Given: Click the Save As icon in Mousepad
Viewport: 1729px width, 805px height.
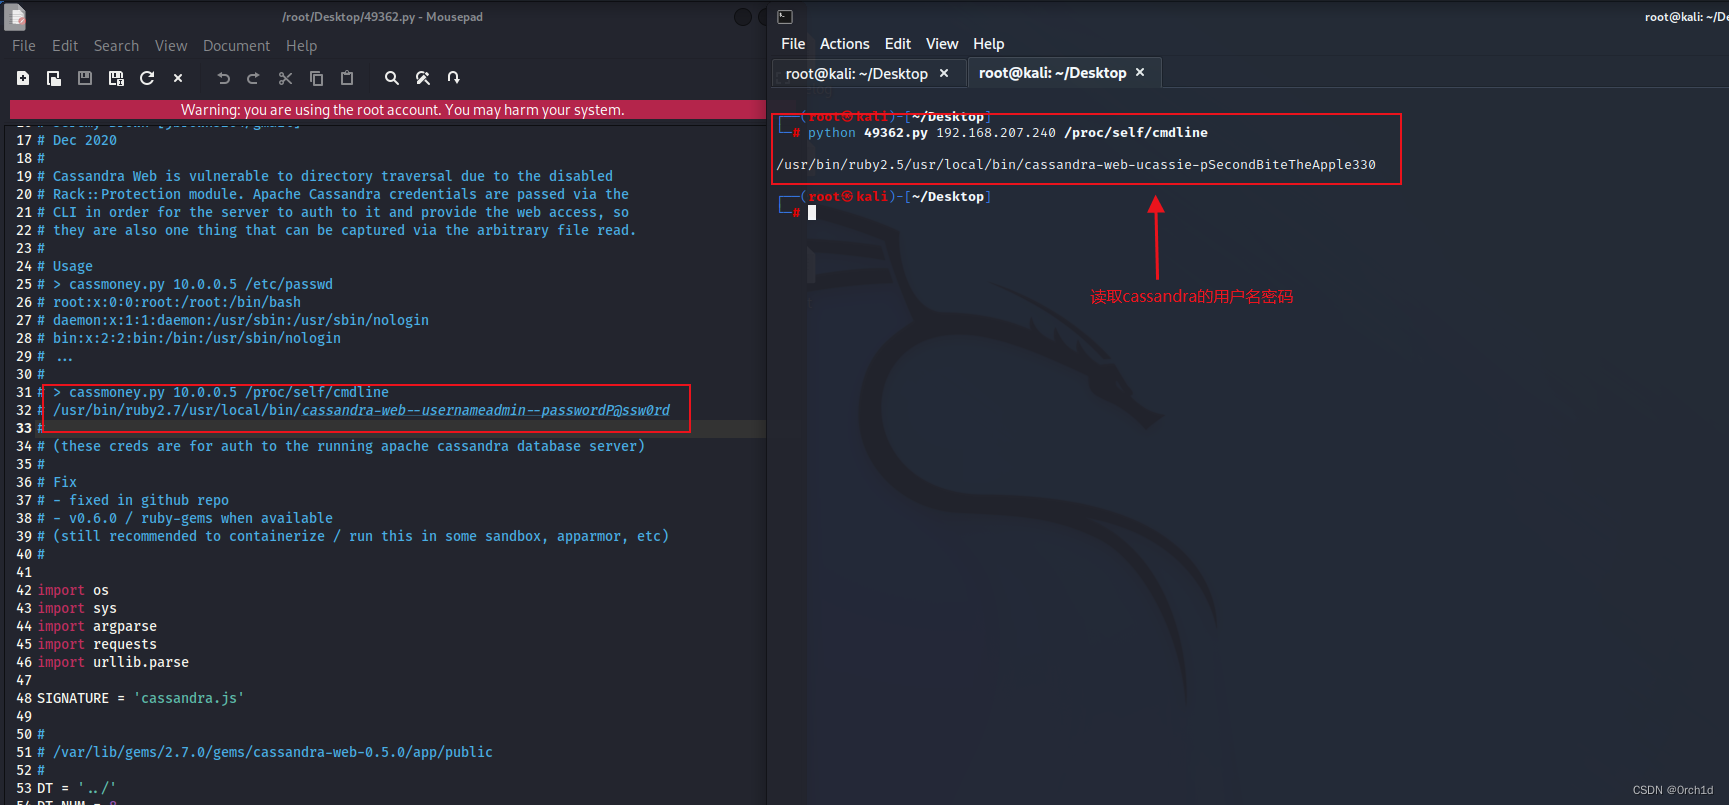Looking at the screenshot, I should (116, 78).
